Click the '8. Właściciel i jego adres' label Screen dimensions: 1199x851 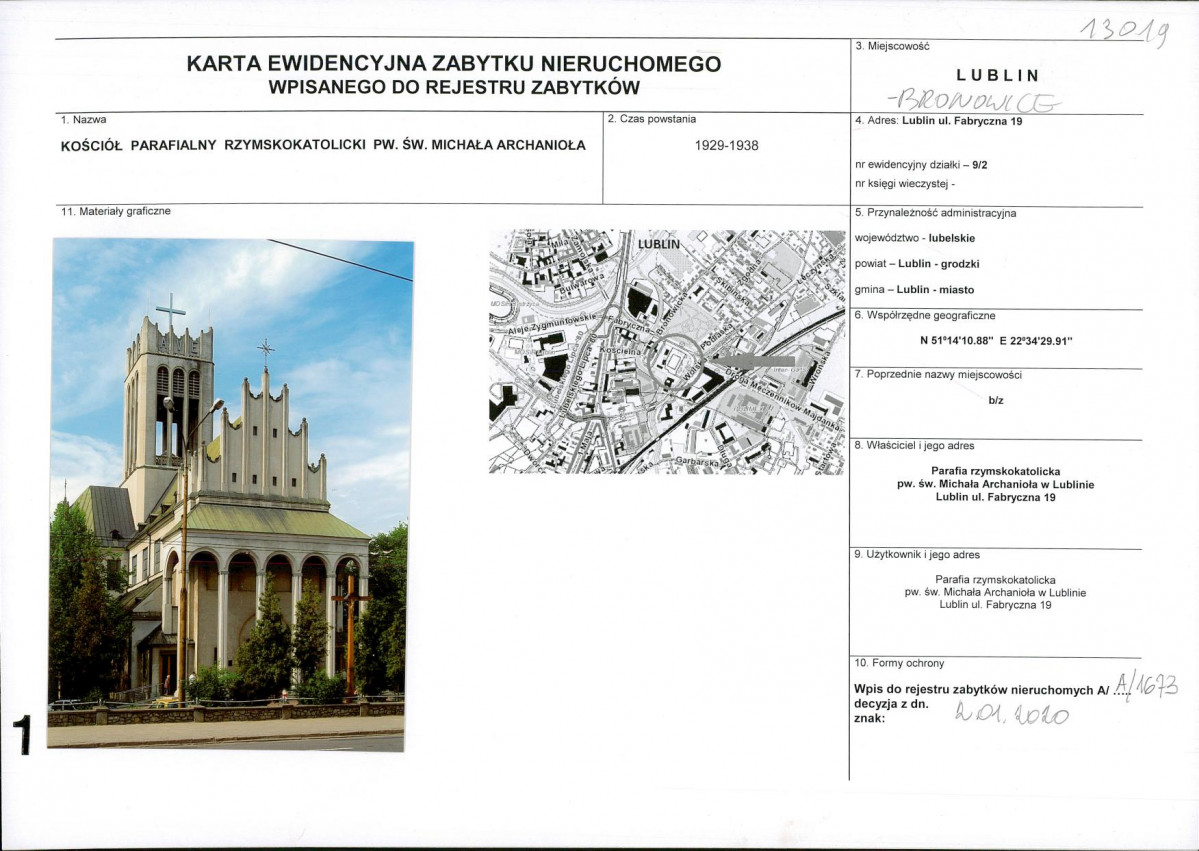915,445
